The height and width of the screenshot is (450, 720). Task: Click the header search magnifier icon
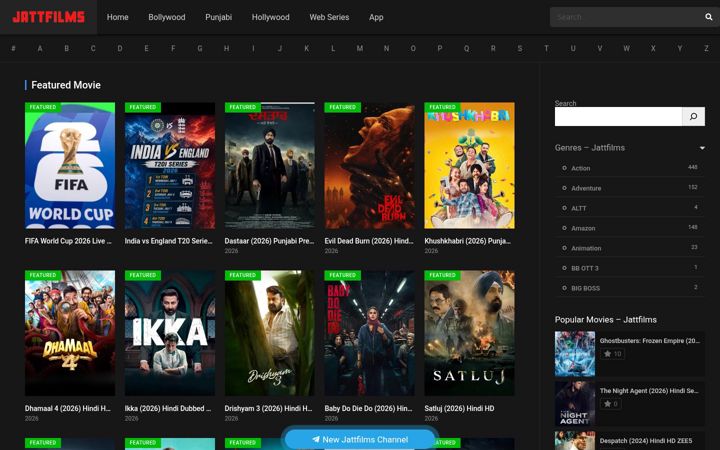[x=709, y=17]
